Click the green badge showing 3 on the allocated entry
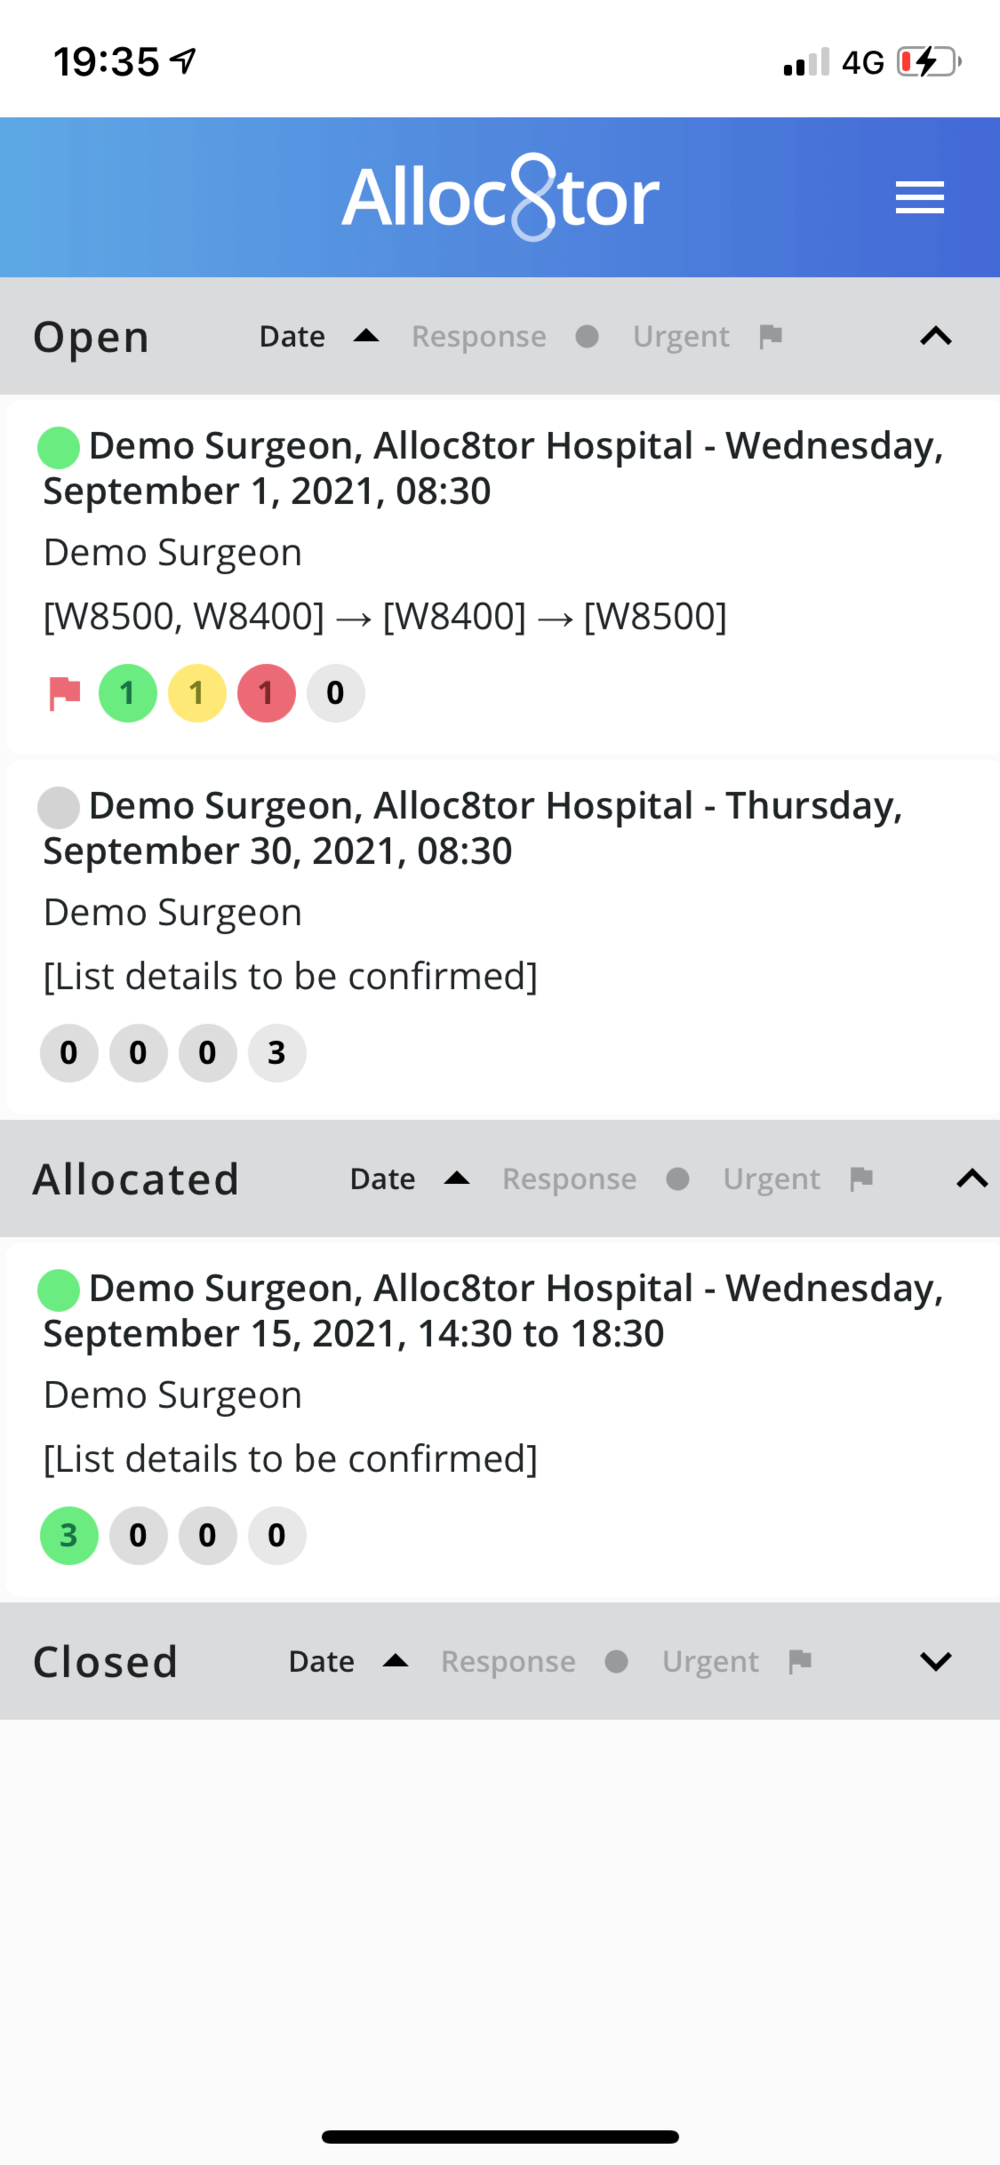Viewport: 1000px width, 2165px height. 68,1535
